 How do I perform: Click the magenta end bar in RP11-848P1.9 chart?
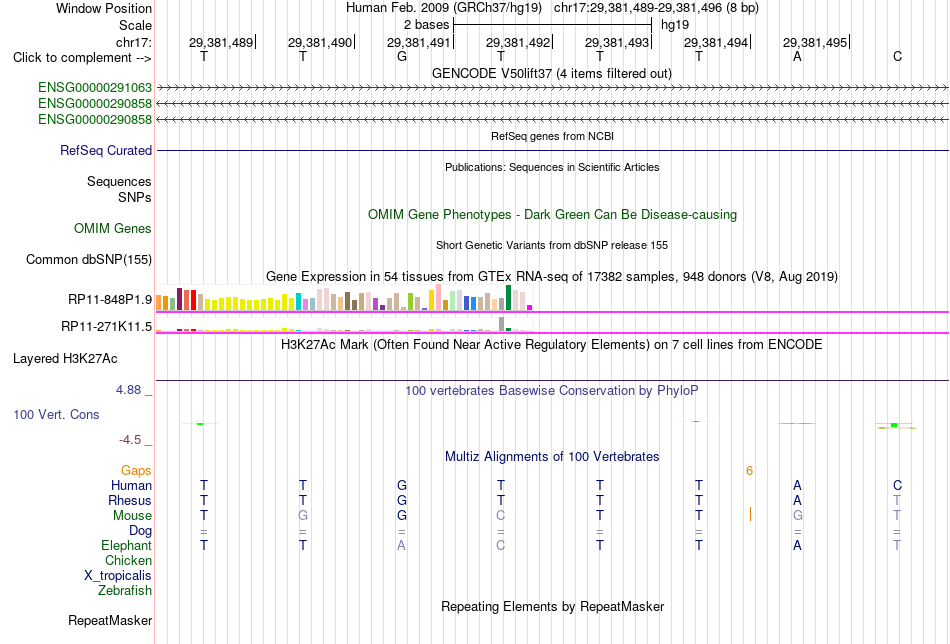530,308
